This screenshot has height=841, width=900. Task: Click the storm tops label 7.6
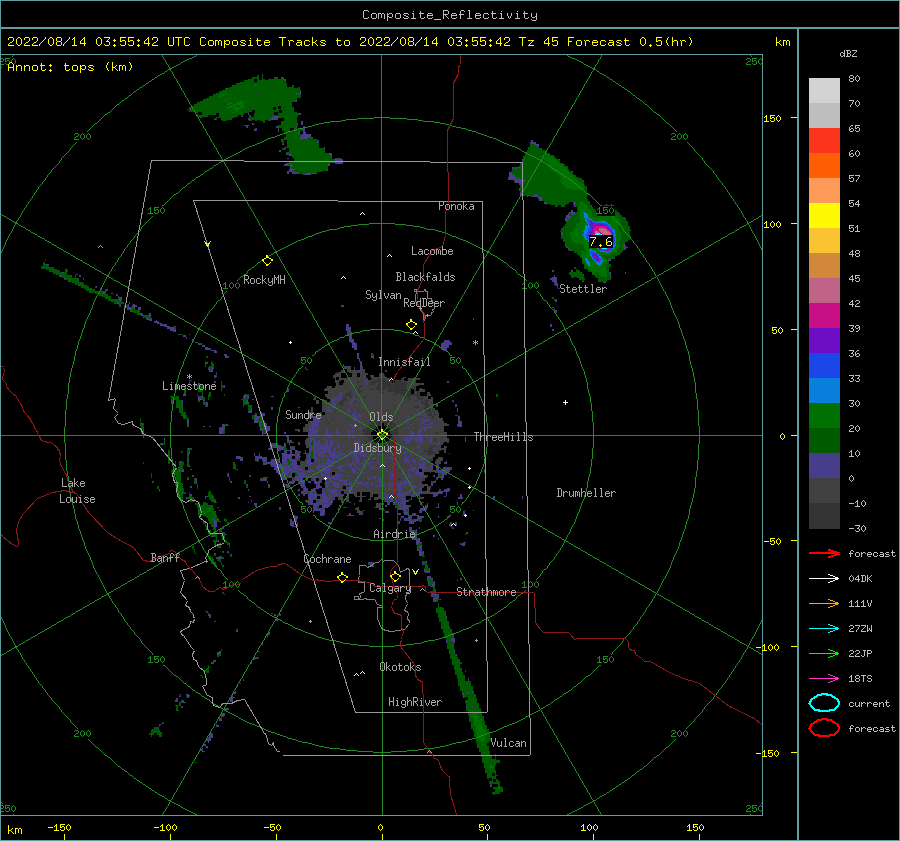point(601,242)
